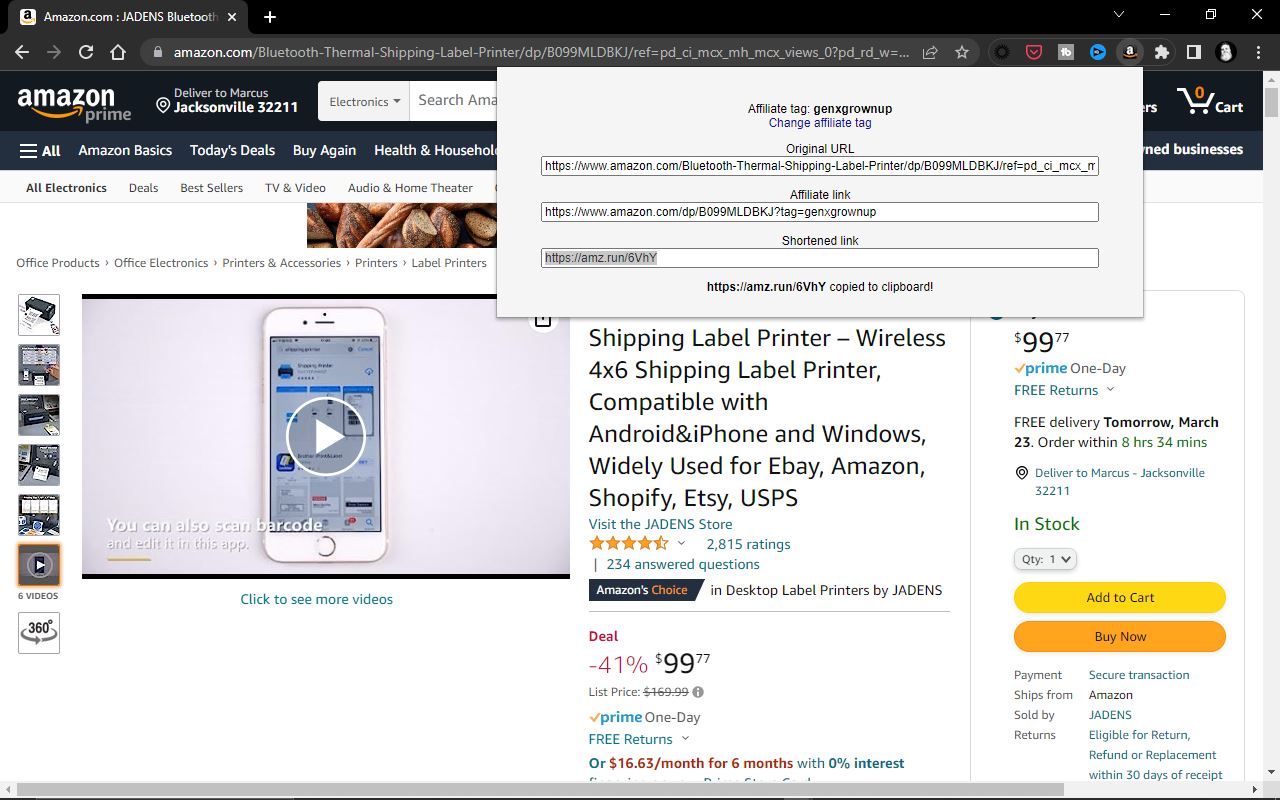
Task: Open Audio & Home Theater in the subnav
Action: pos(410,187)
